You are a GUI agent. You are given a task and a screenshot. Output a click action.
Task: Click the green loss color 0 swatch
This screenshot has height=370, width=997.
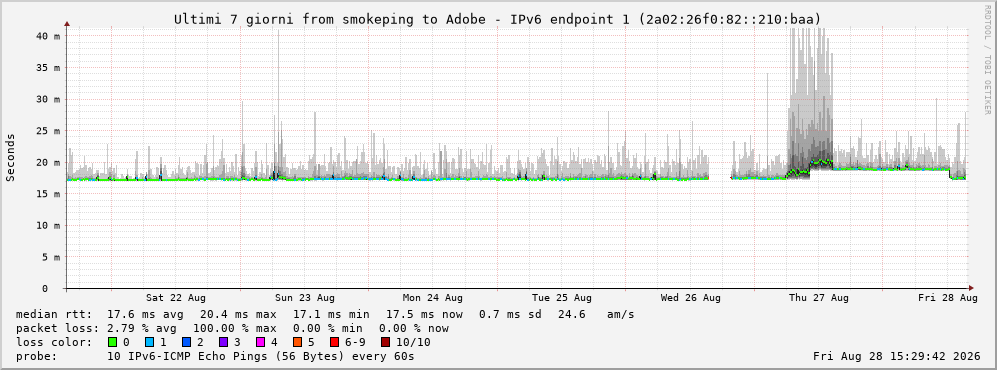click(x=113, y=342)
